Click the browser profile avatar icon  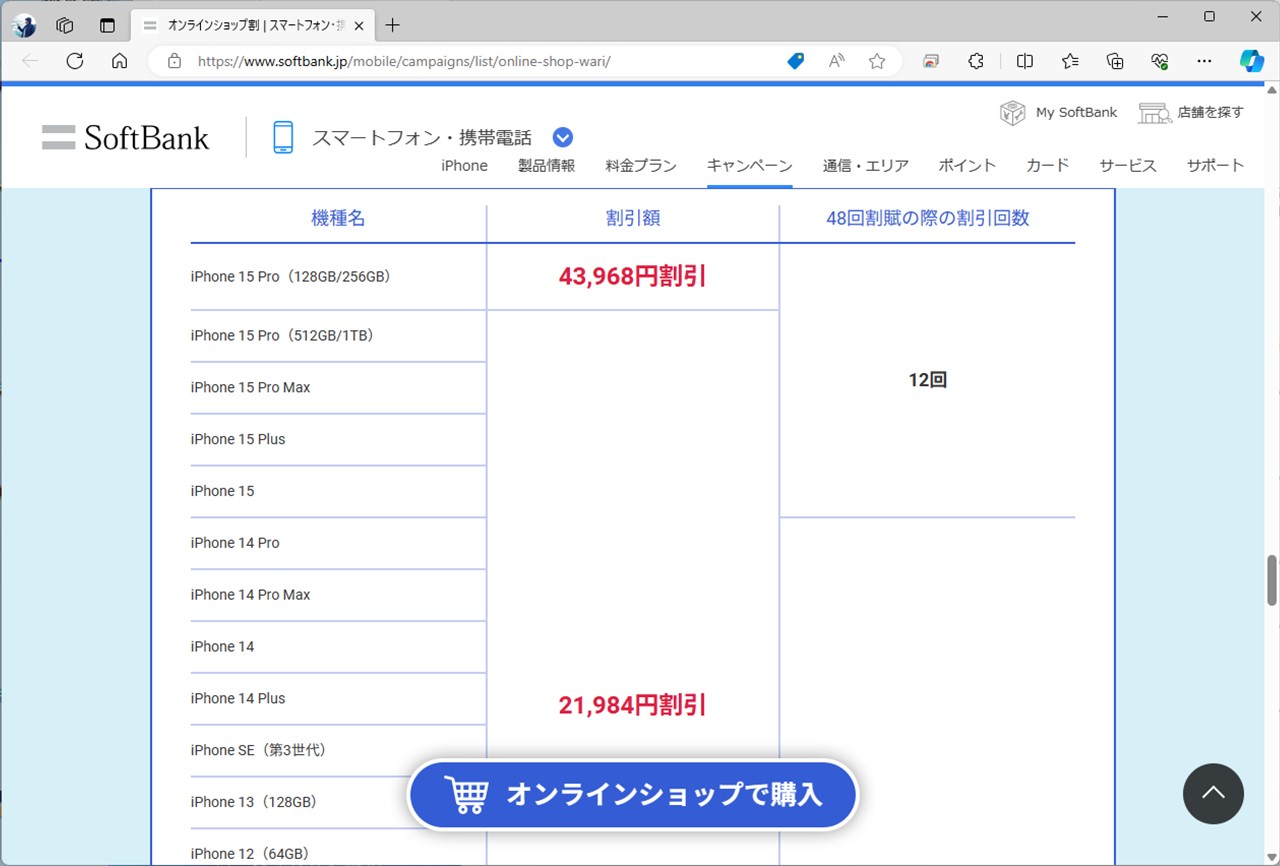24,25
